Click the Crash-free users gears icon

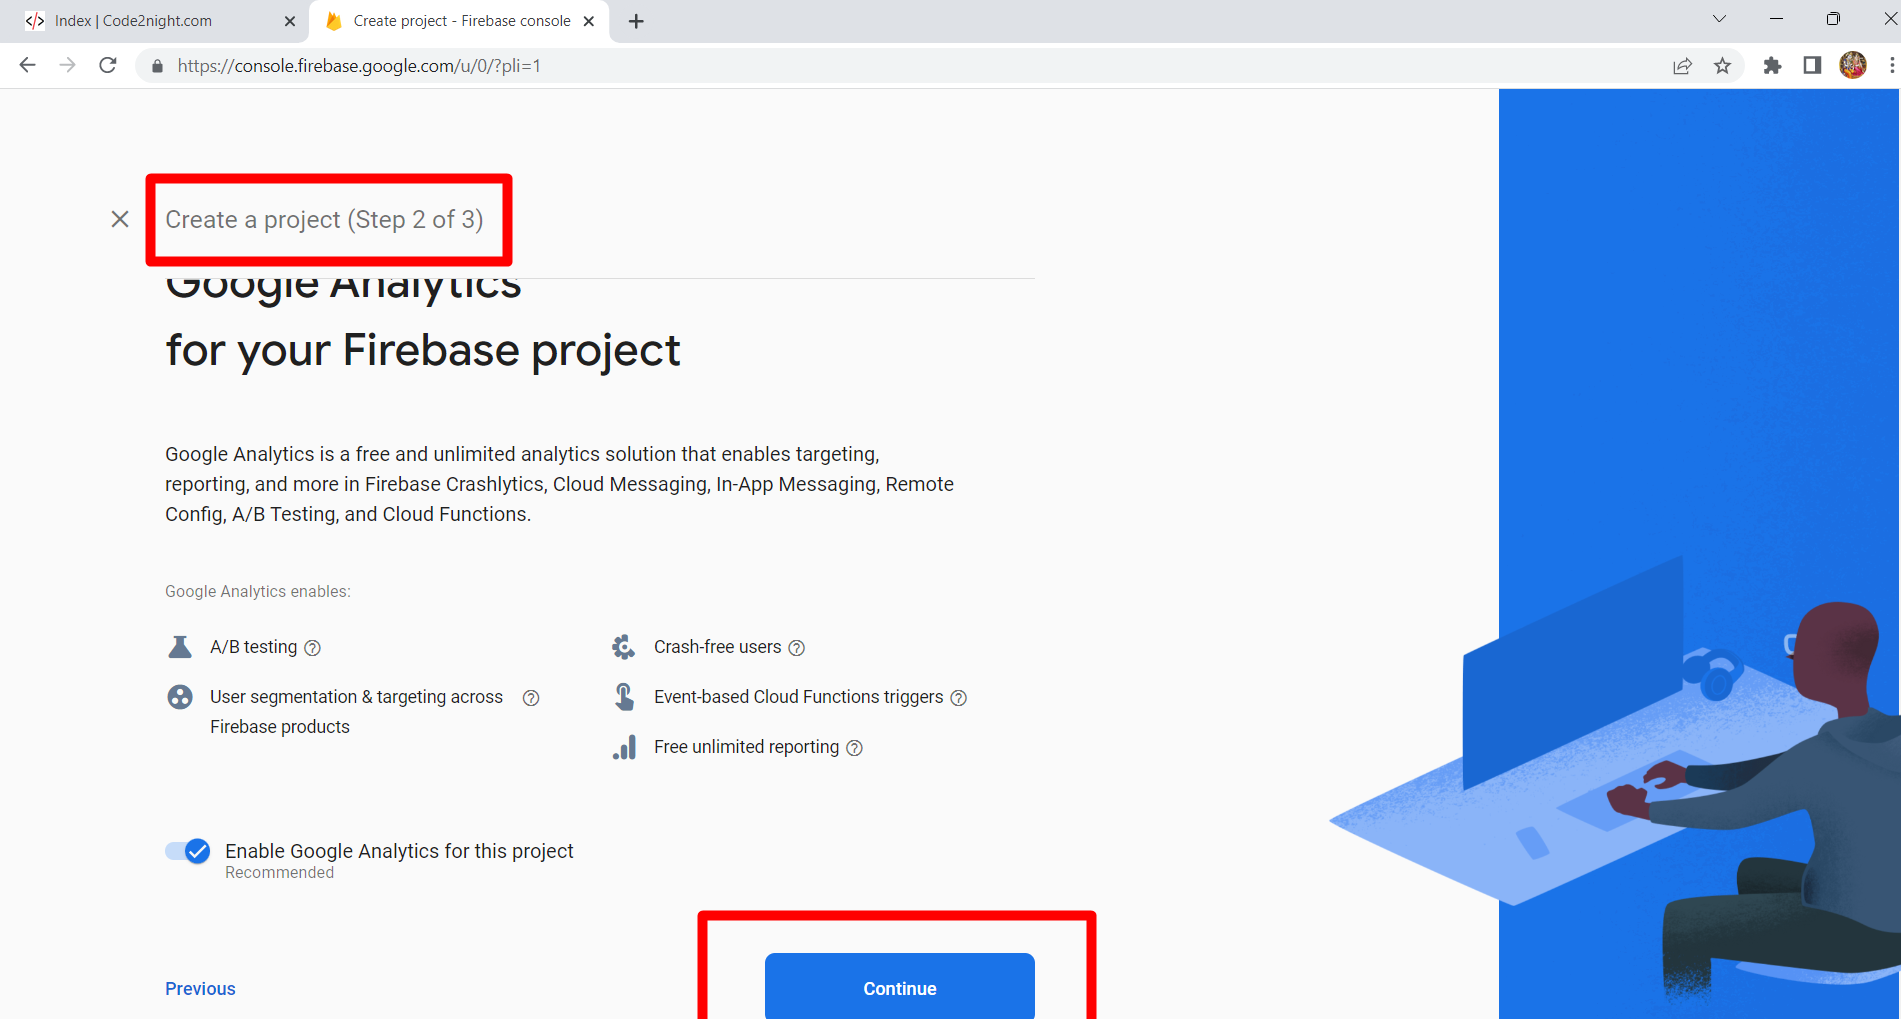click(624, 647)
